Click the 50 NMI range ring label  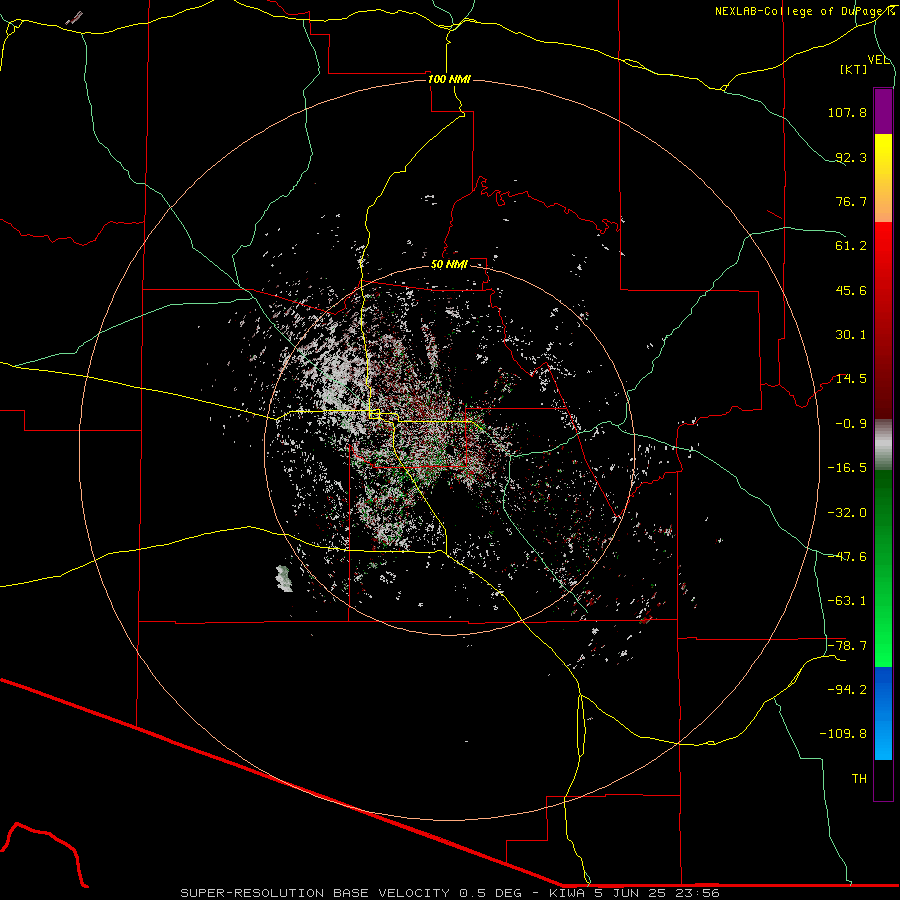(449, 265)
